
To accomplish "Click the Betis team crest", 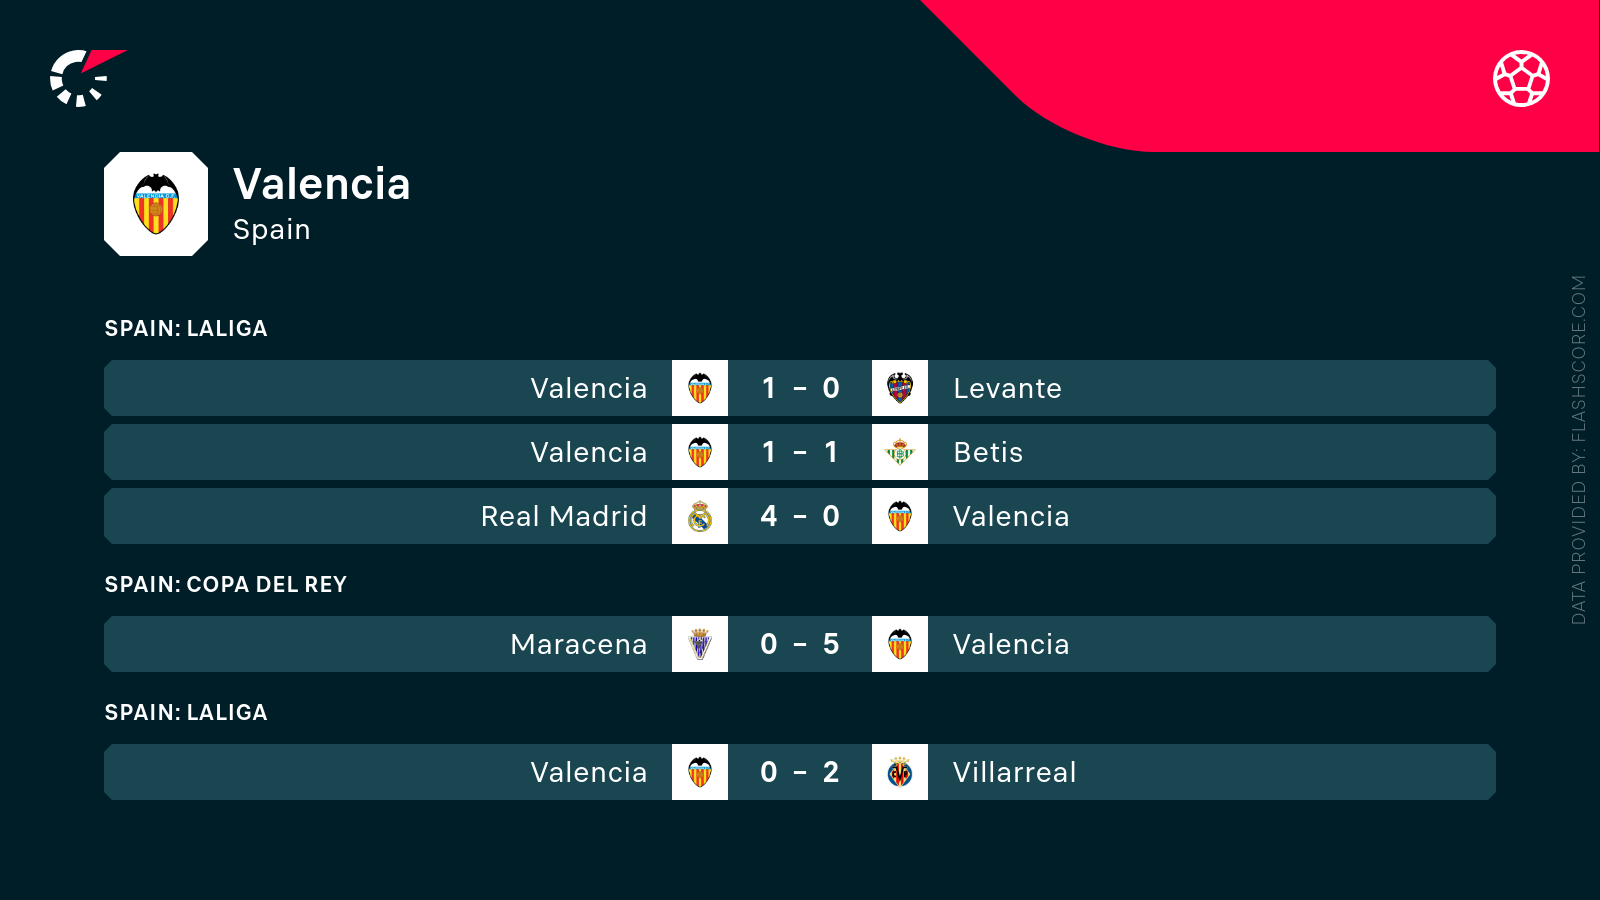I will 900,452.
